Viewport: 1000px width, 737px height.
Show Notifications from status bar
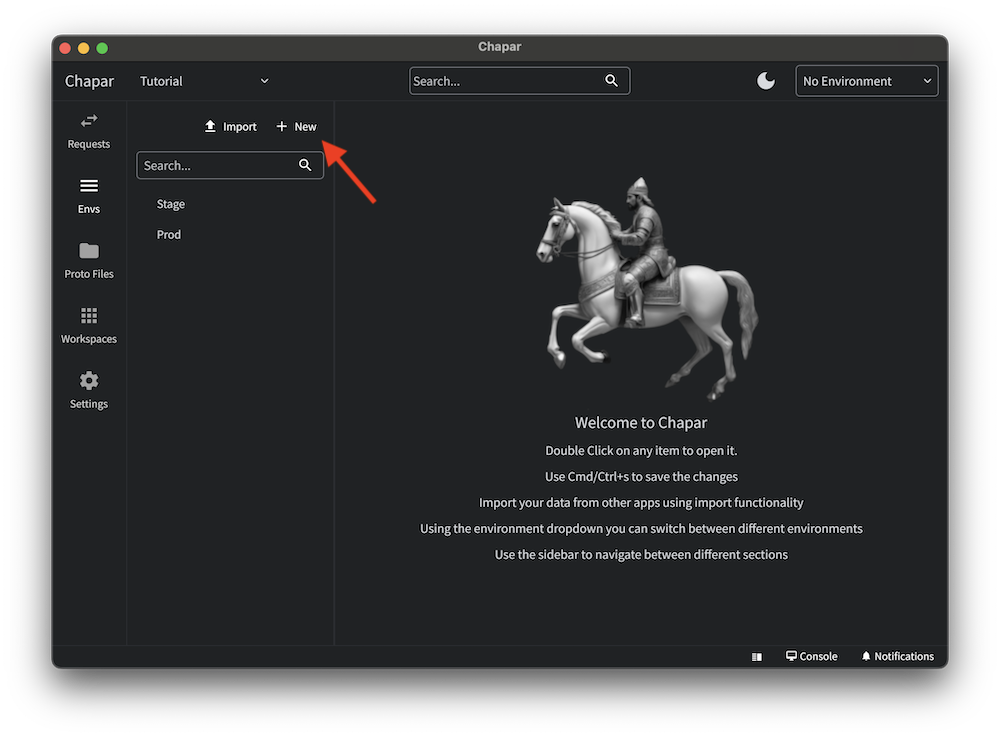(897, 657)
